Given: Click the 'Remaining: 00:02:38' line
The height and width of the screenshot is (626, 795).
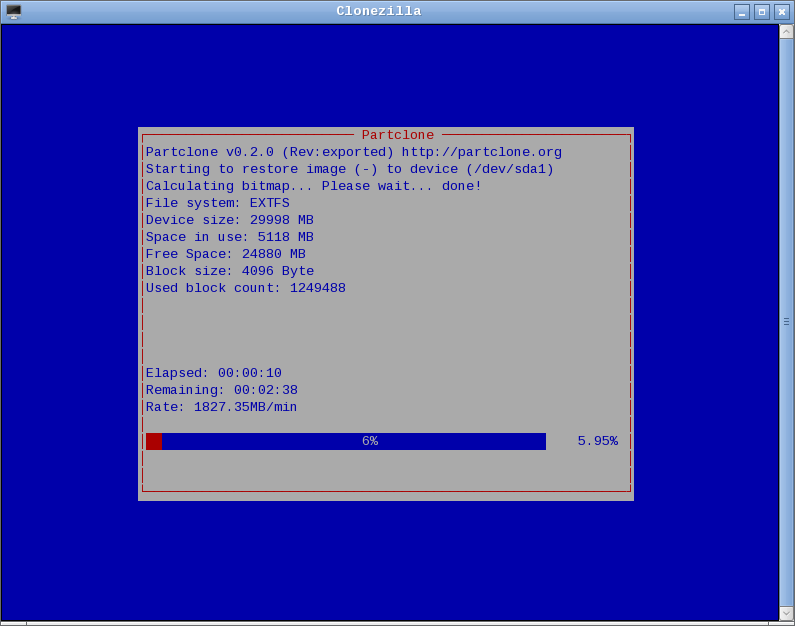Looking at the screenshot, I should (222, 390).
